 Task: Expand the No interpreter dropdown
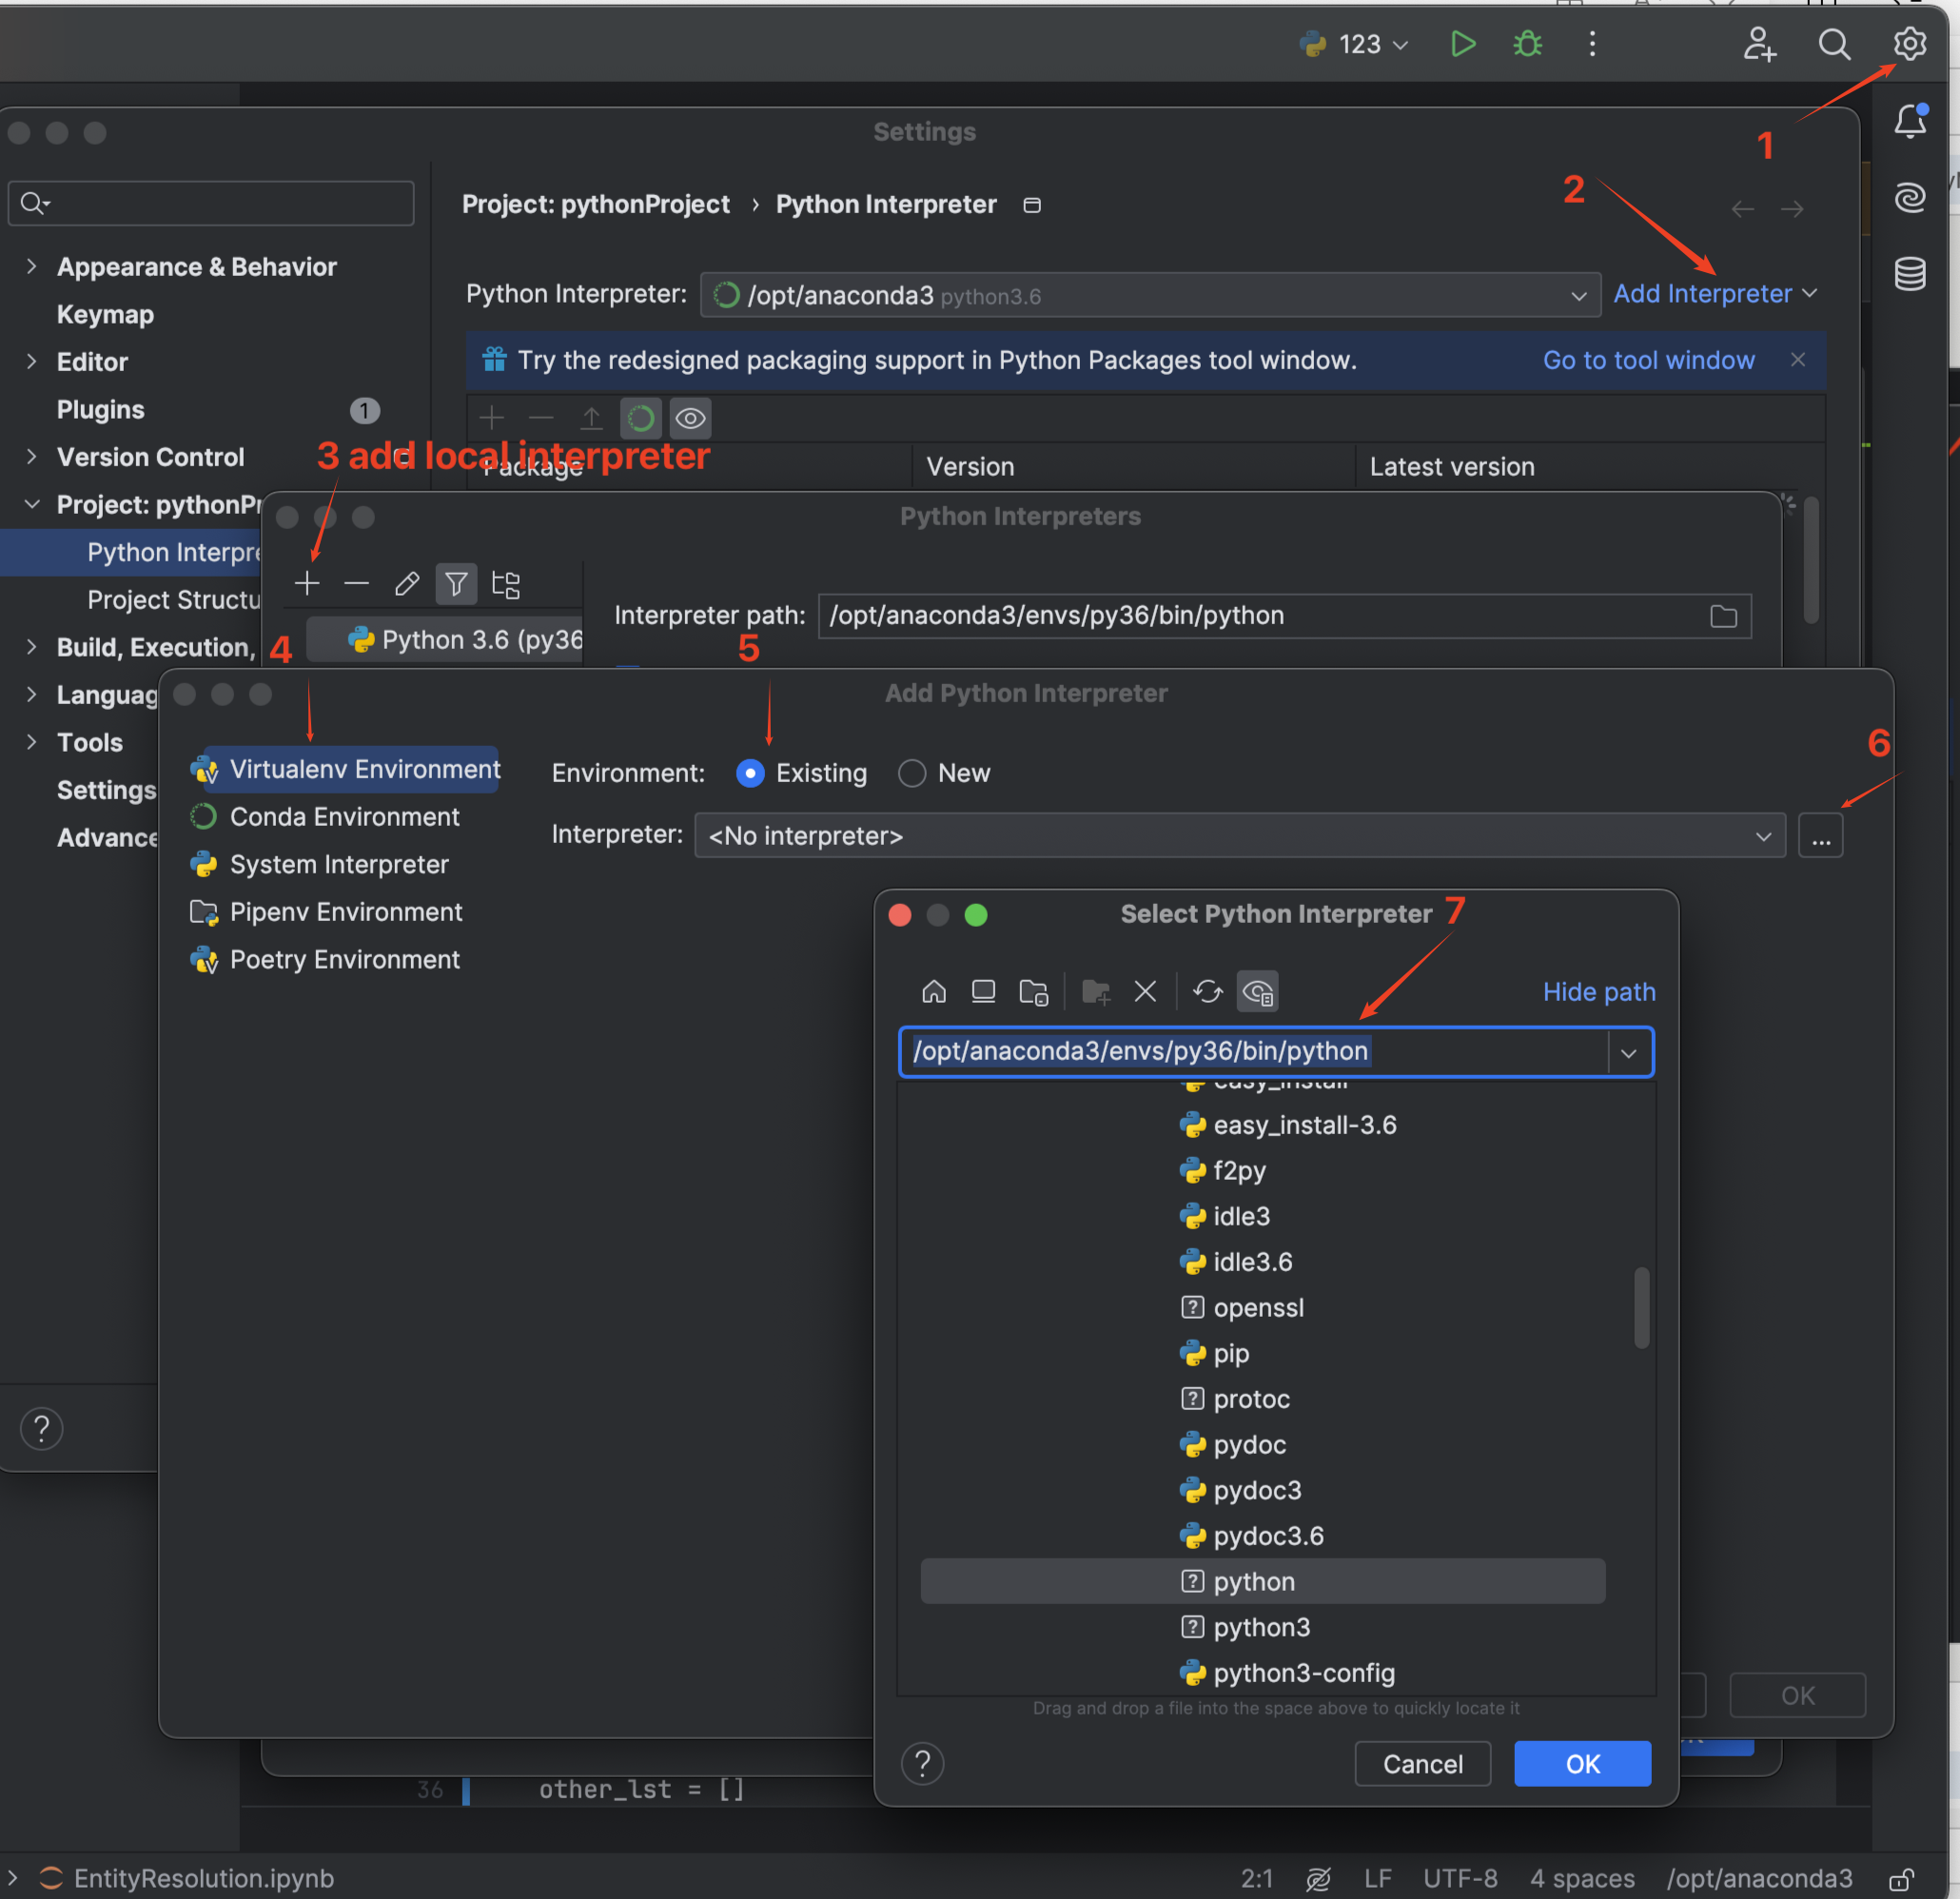[x=1762, y=836]
